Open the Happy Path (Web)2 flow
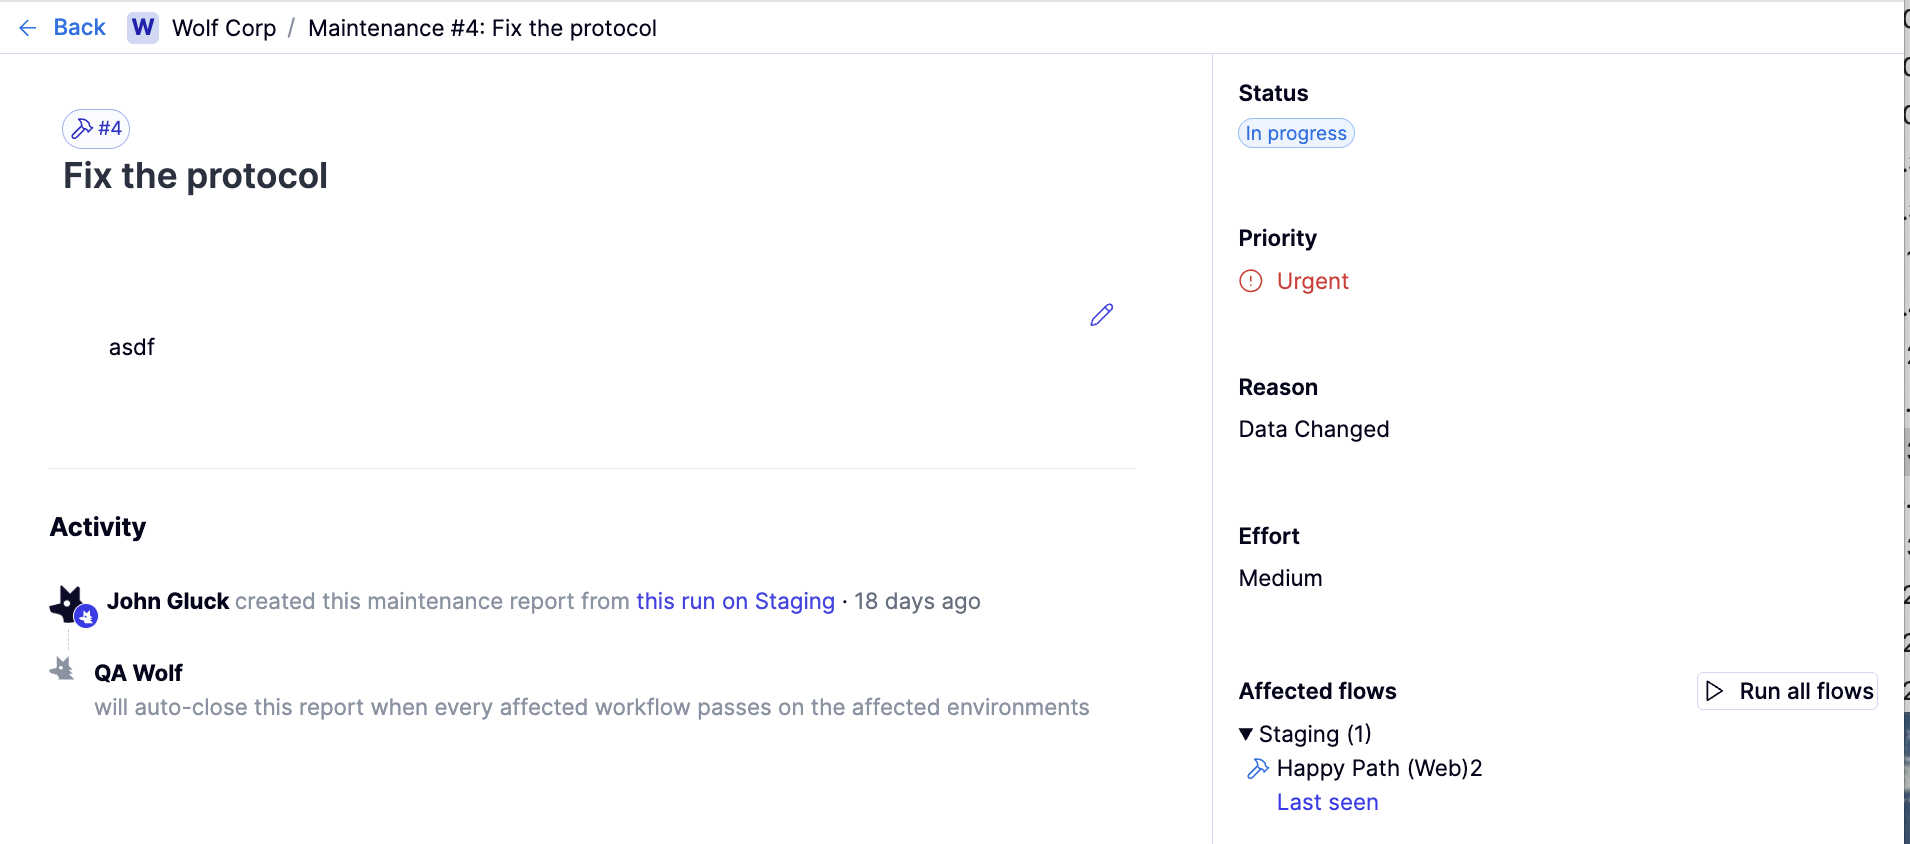Image resolution: width=1910 pixels, height=844 pixels. [1379, 768]
